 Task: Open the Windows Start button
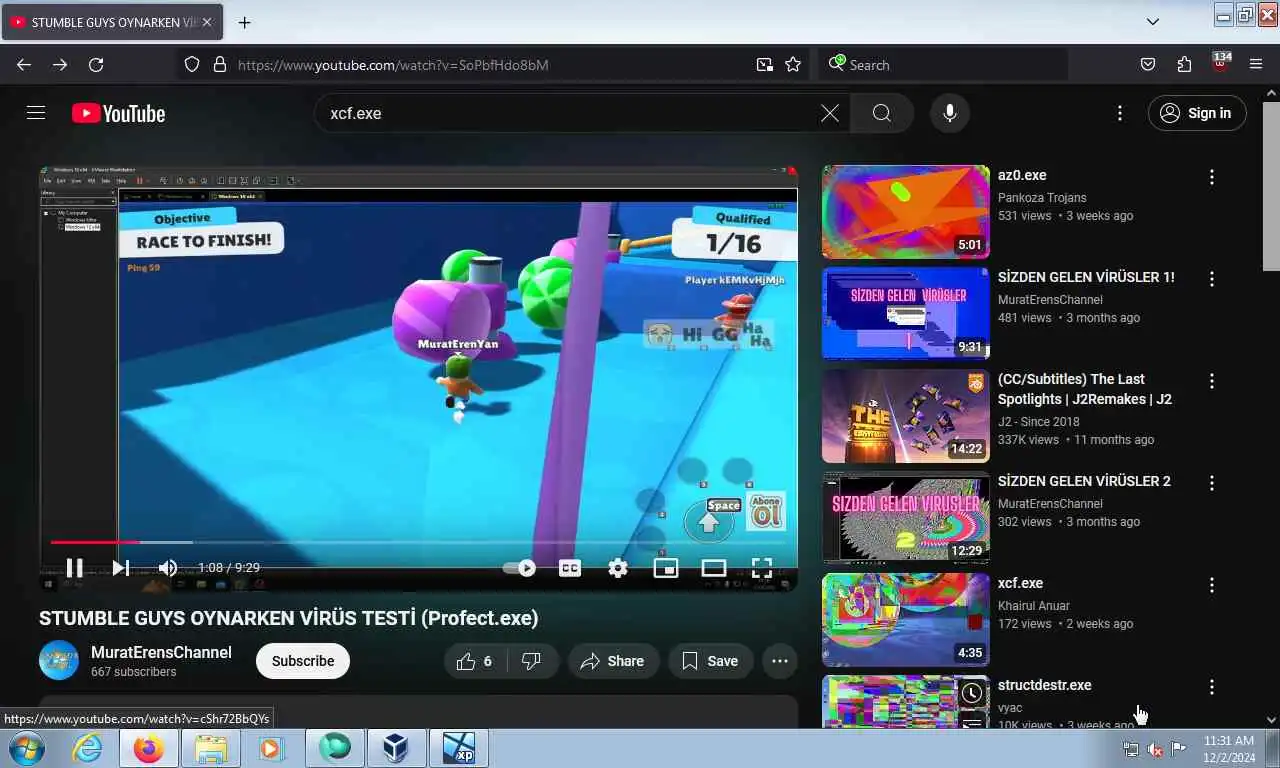coord(25,748)
